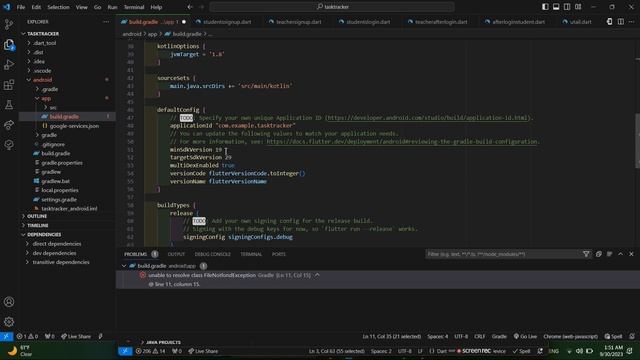Collapse all problems in panel

point(598,254)
